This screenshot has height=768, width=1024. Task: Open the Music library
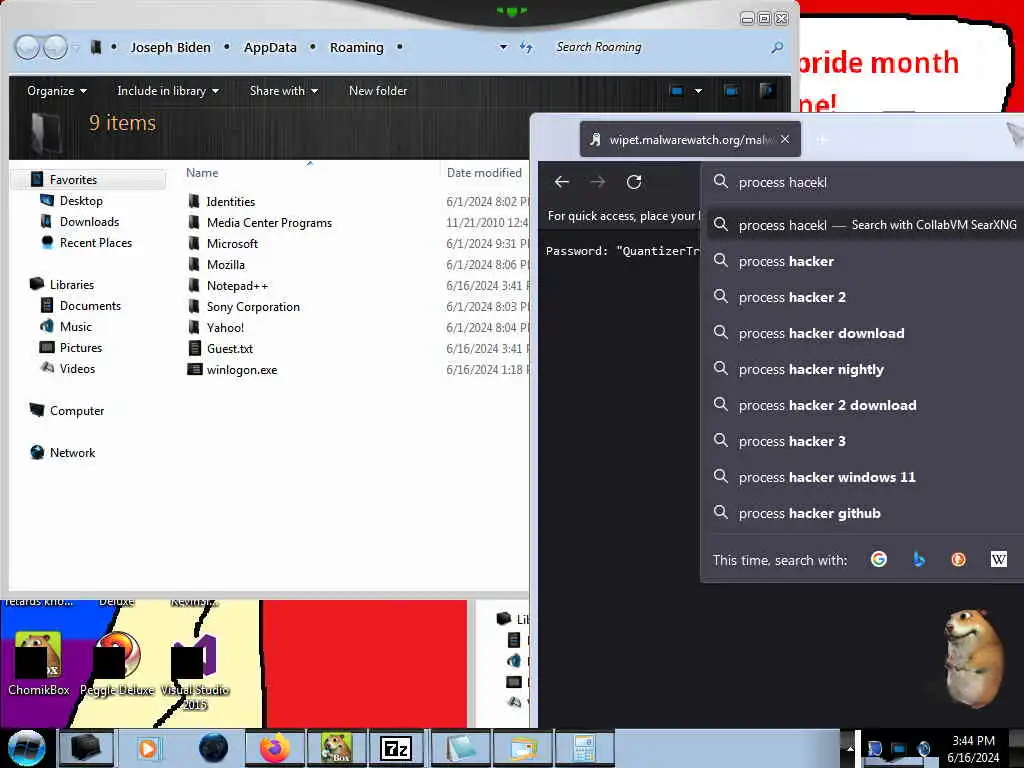pyautogui.click(x=76, y=327)
